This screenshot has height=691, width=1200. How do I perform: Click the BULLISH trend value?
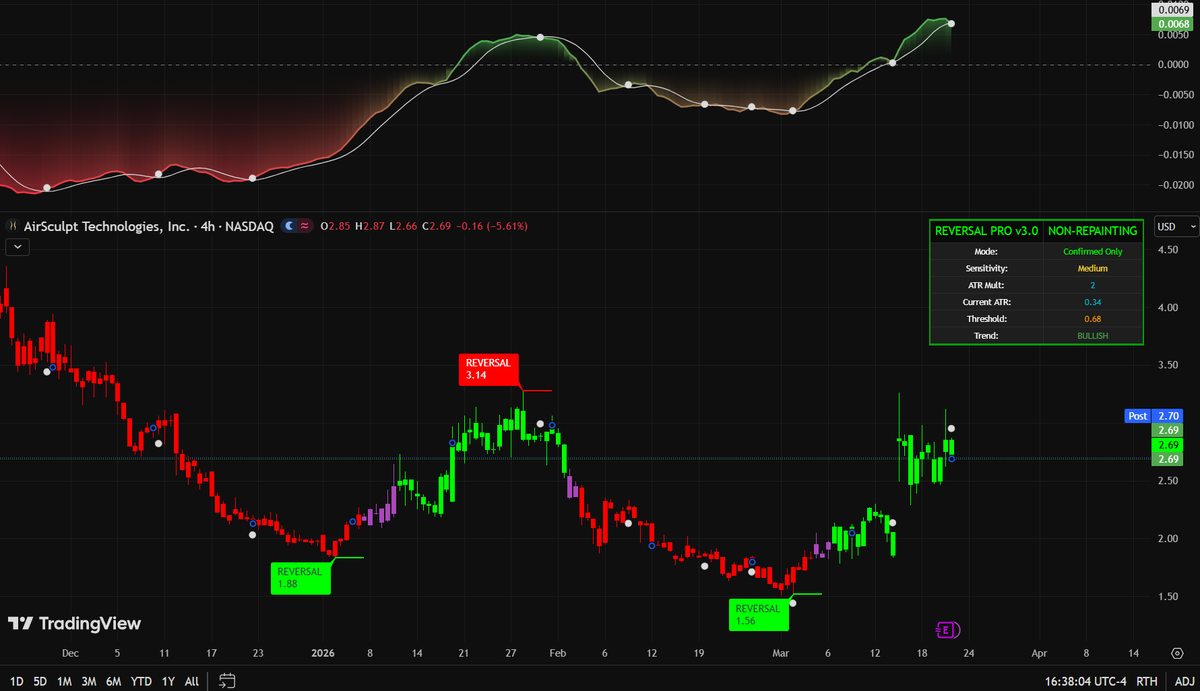coord(1092,336)
